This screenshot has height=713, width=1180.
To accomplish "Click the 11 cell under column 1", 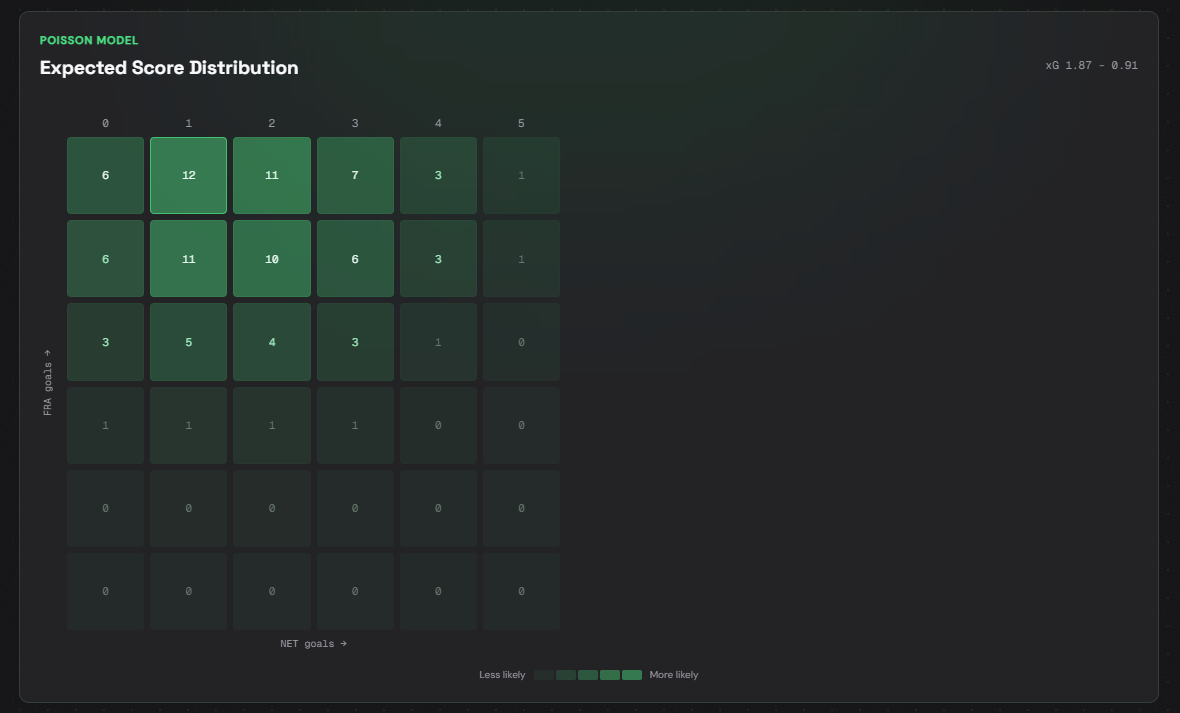I will tap(188, 258).
